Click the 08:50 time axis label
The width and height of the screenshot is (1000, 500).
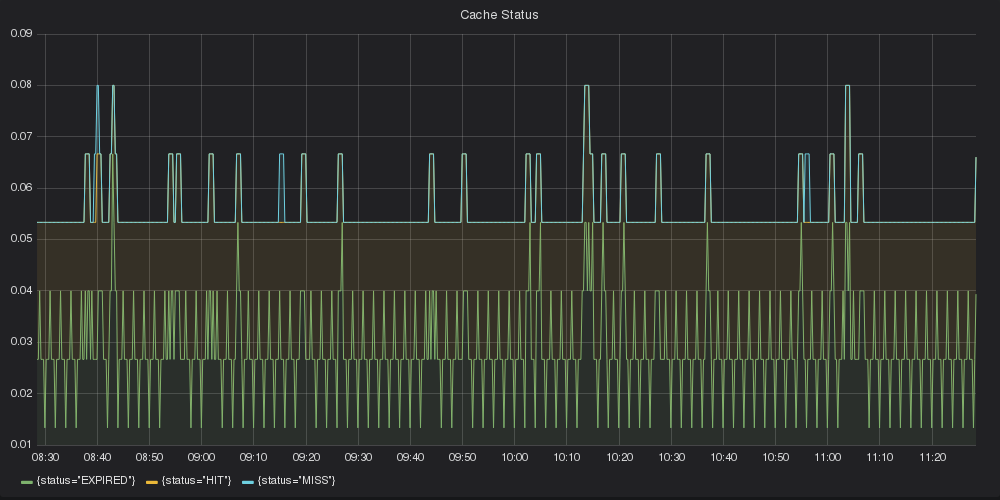point(149,457)
